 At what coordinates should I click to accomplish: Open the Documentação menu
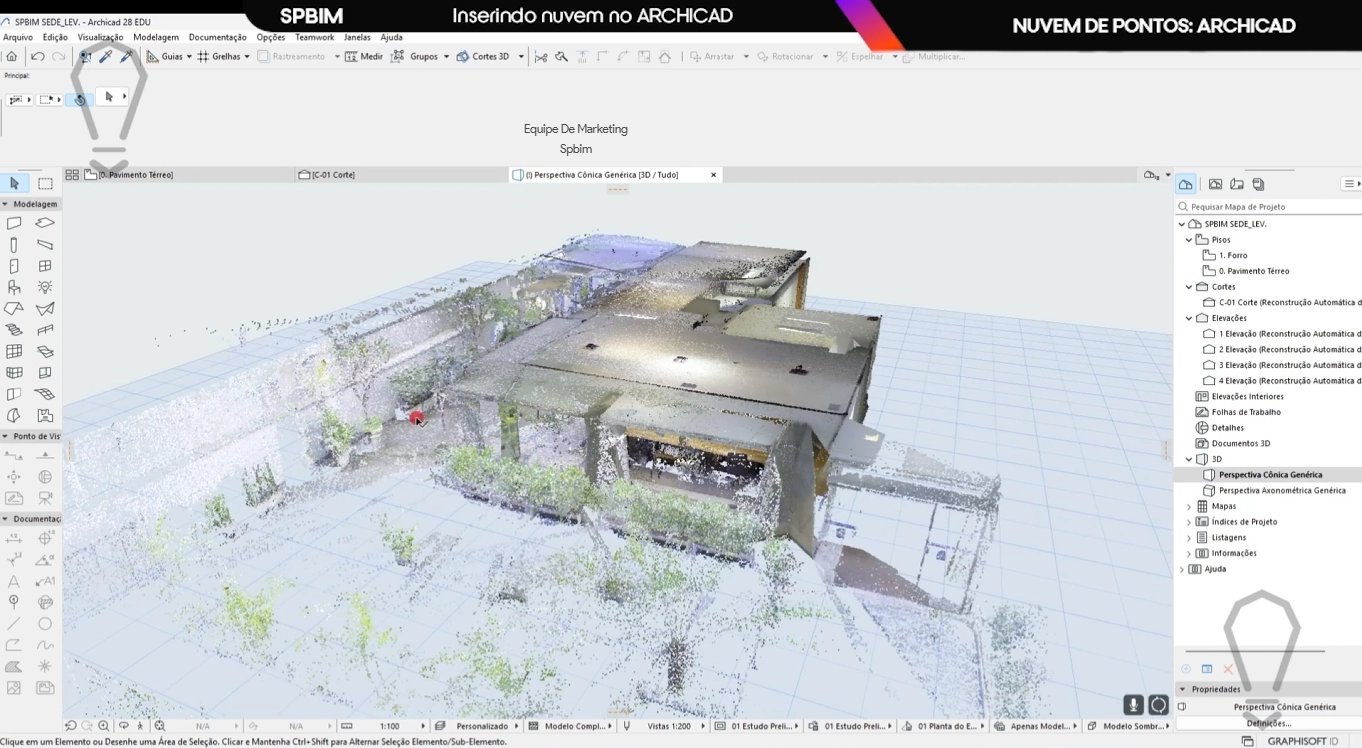click(217, 37)
